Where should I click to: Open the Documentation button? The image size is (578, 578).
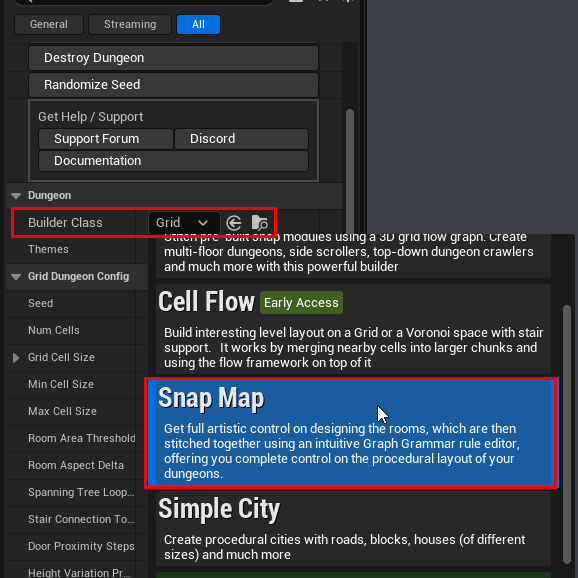(x=173, y=161)
